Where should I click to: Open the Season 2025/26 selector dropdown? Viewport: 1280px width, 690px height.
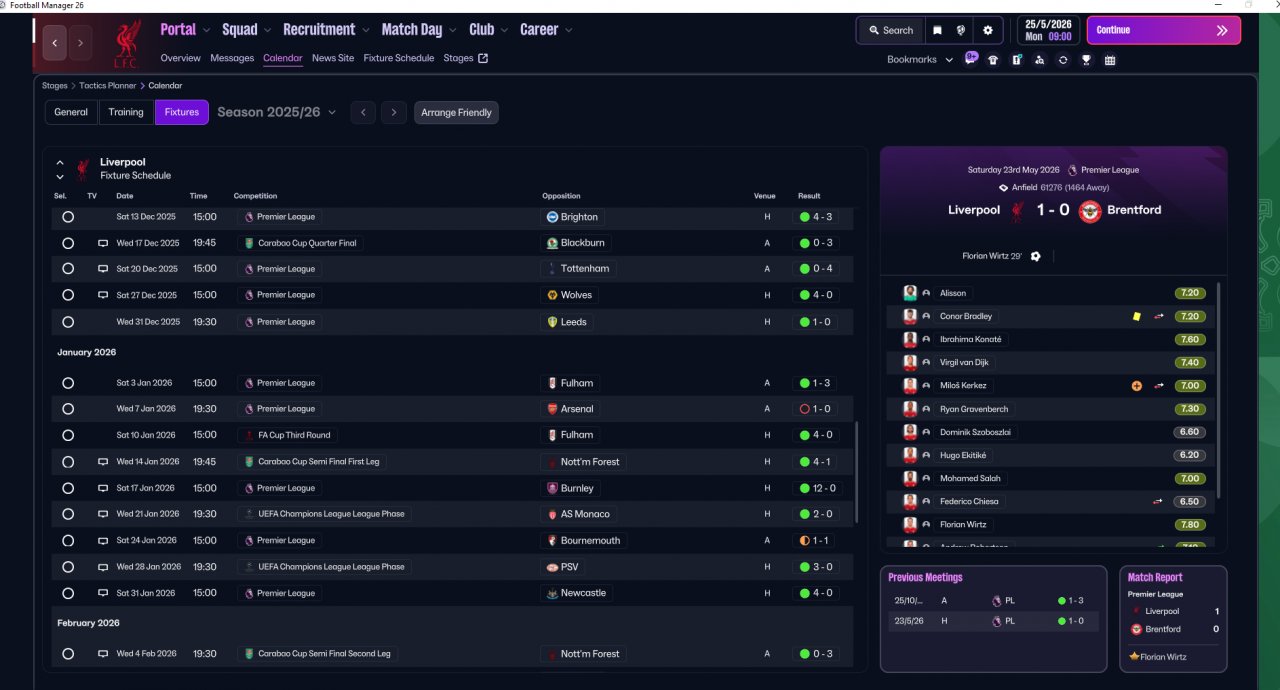coord(276,112)
